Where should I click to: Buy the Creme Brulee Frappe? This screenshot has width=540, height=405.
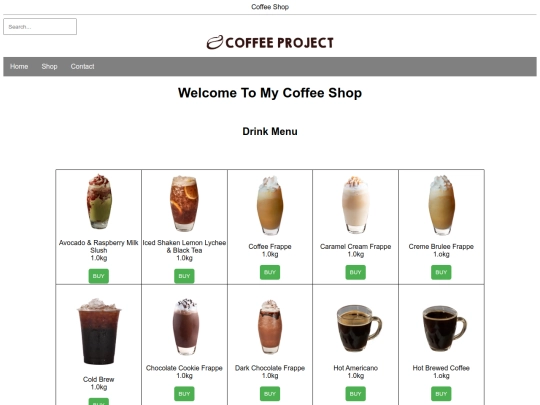pyautogui.click(x=441, y=272)
